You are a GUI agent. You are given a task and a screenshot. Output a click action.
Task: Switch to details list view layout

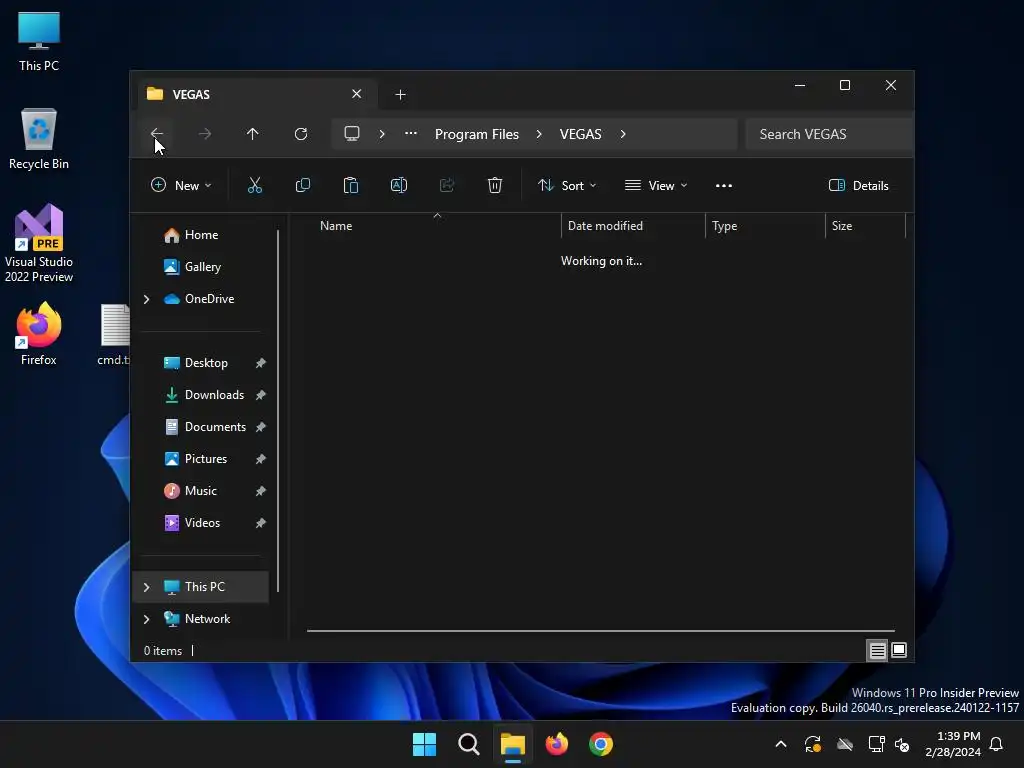pos(878,650)
